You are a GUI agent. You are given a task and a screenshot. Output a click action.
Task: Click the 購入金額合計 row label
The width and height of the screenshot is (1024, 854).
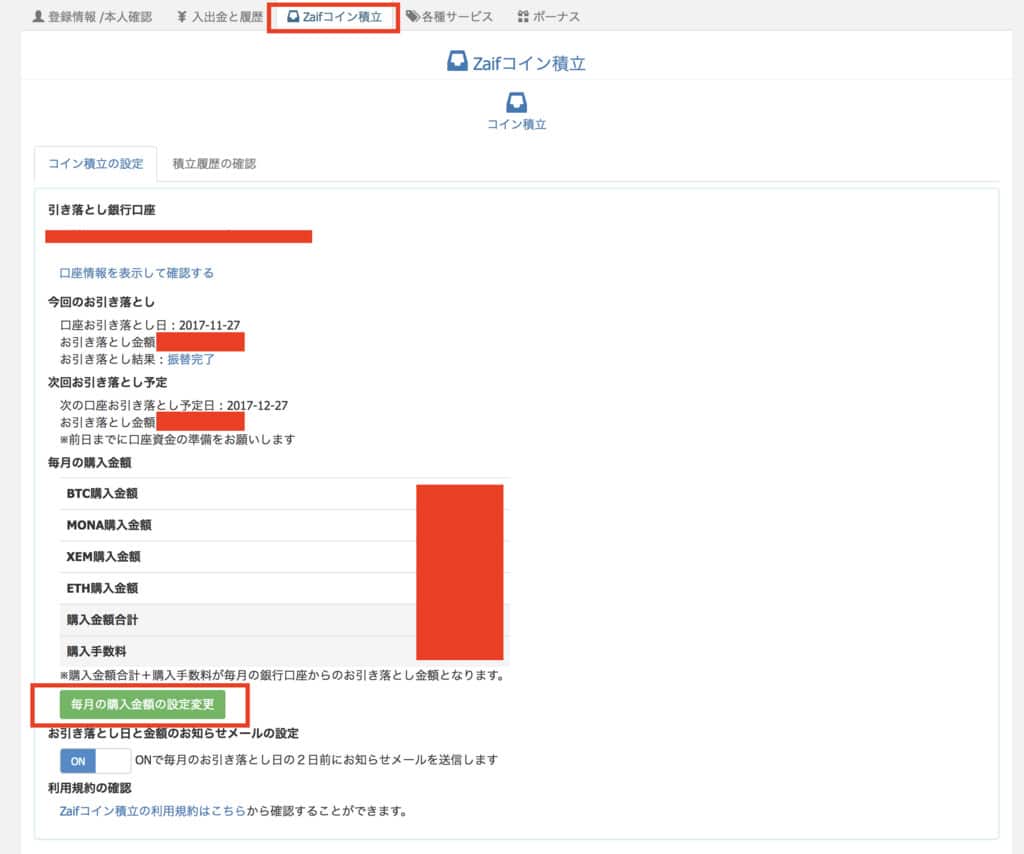click(102, 620)
